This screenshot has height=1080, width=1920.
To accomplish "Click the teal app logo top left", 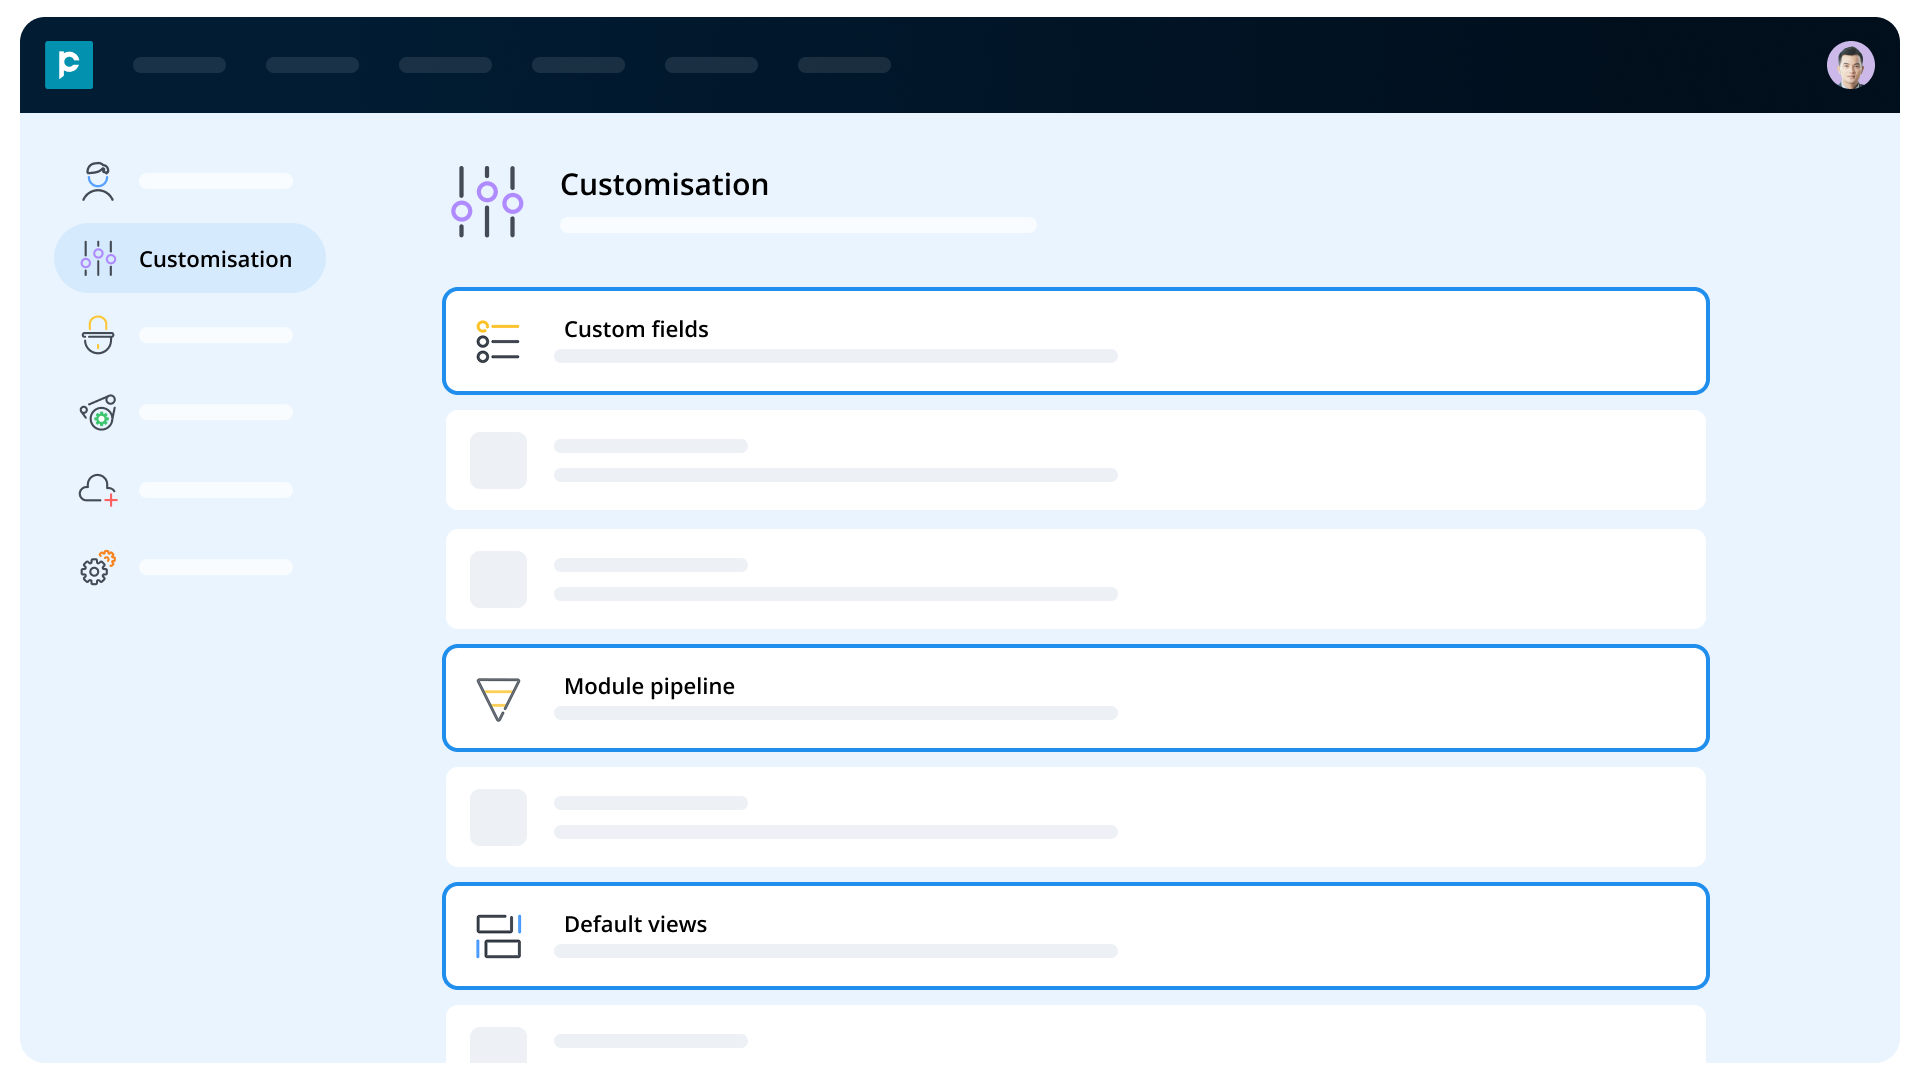I will pyautogui.click(x=69, y=64).
